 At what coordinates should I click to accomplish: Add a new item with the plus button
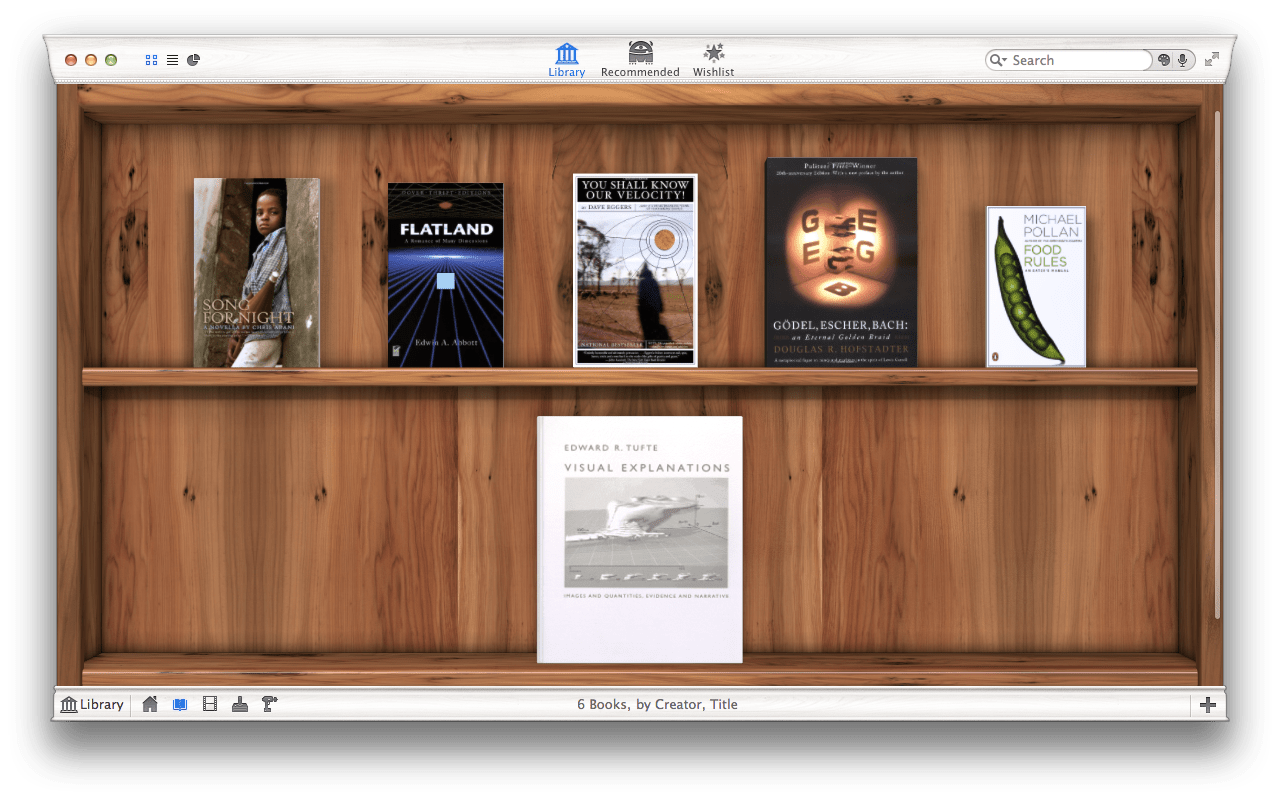tap(1208, 704)
